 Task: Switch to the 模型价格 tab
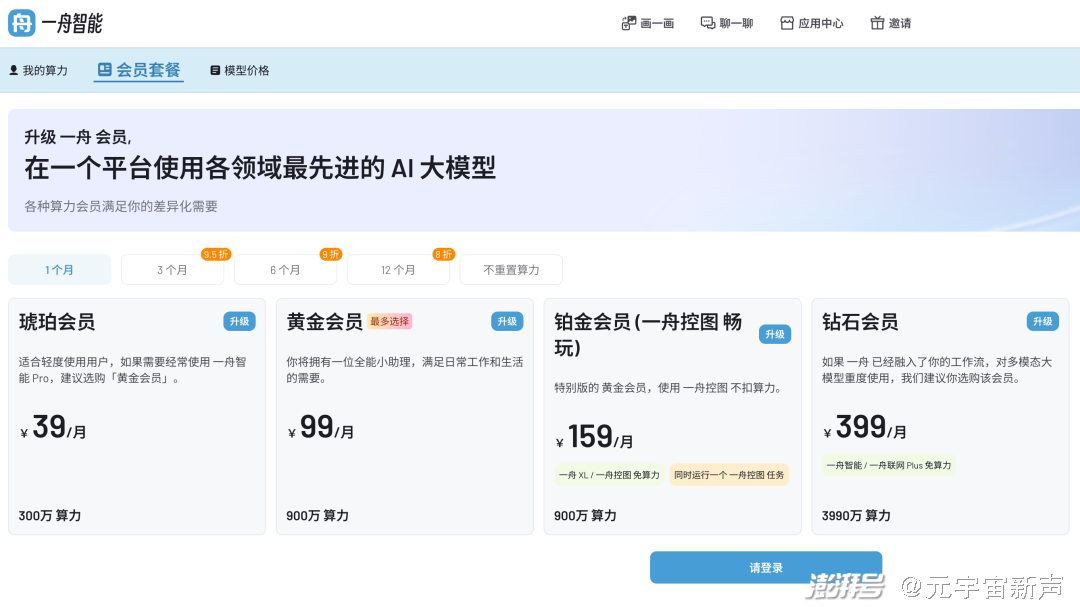(x=239, y=70)
